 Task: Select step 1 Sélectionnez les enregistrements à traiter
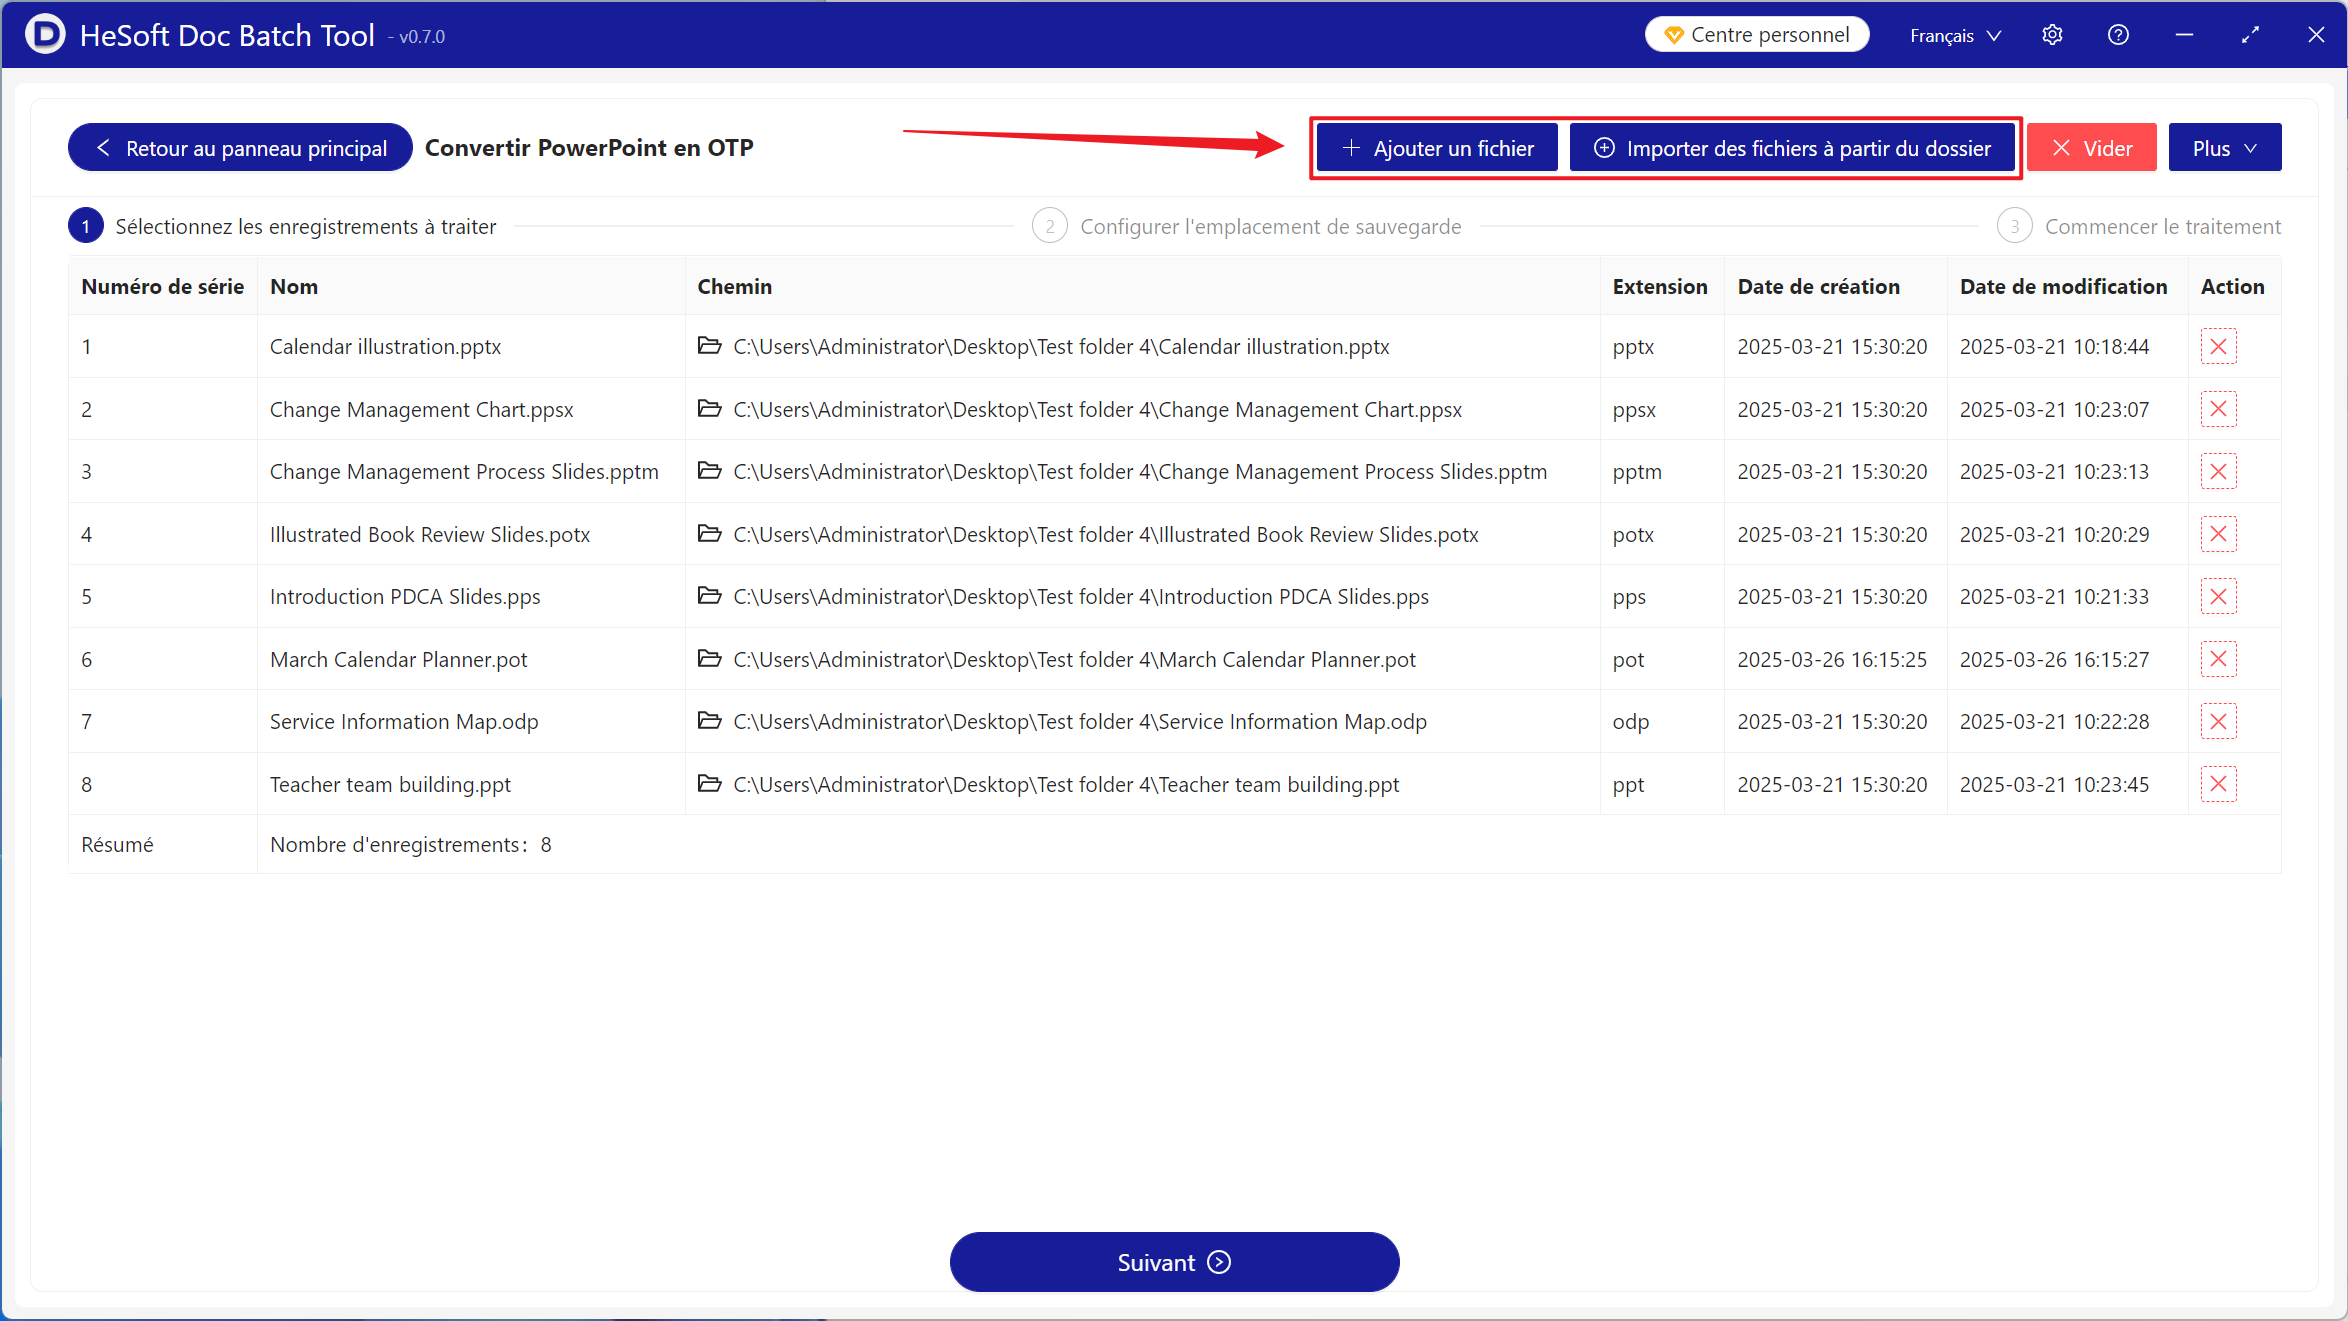(x=282, y=227)
